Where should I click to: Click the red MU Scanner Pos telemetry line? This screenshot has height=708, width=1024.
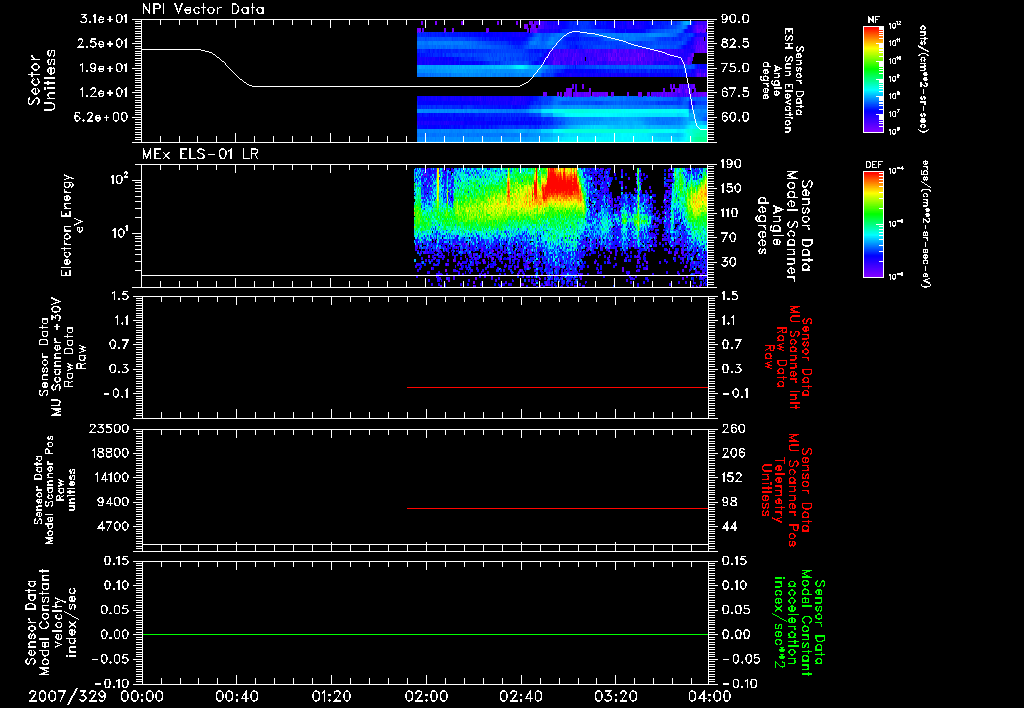(x=557, y=508)
